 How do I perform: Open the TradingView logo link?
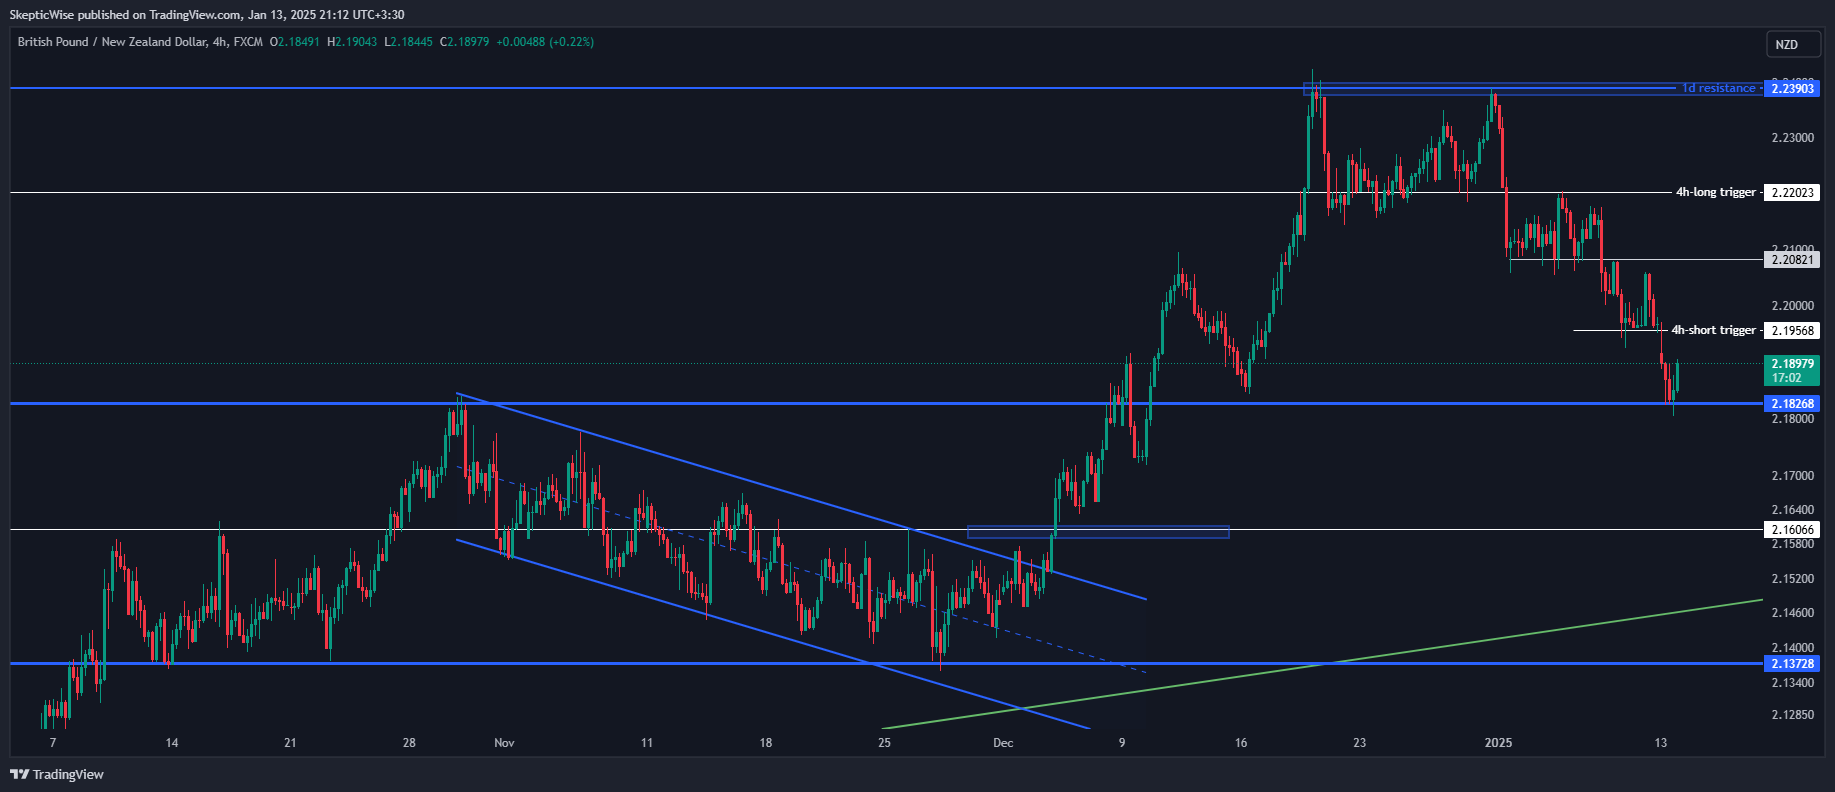[57, 774]
